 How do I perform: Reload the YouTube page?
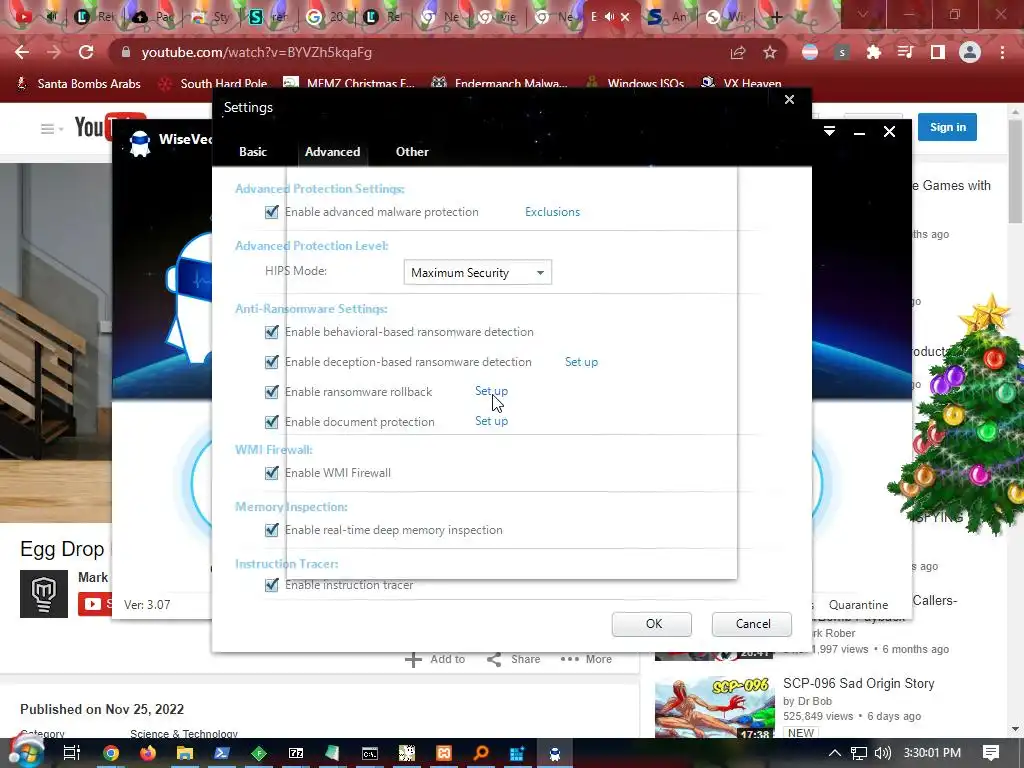86,52
